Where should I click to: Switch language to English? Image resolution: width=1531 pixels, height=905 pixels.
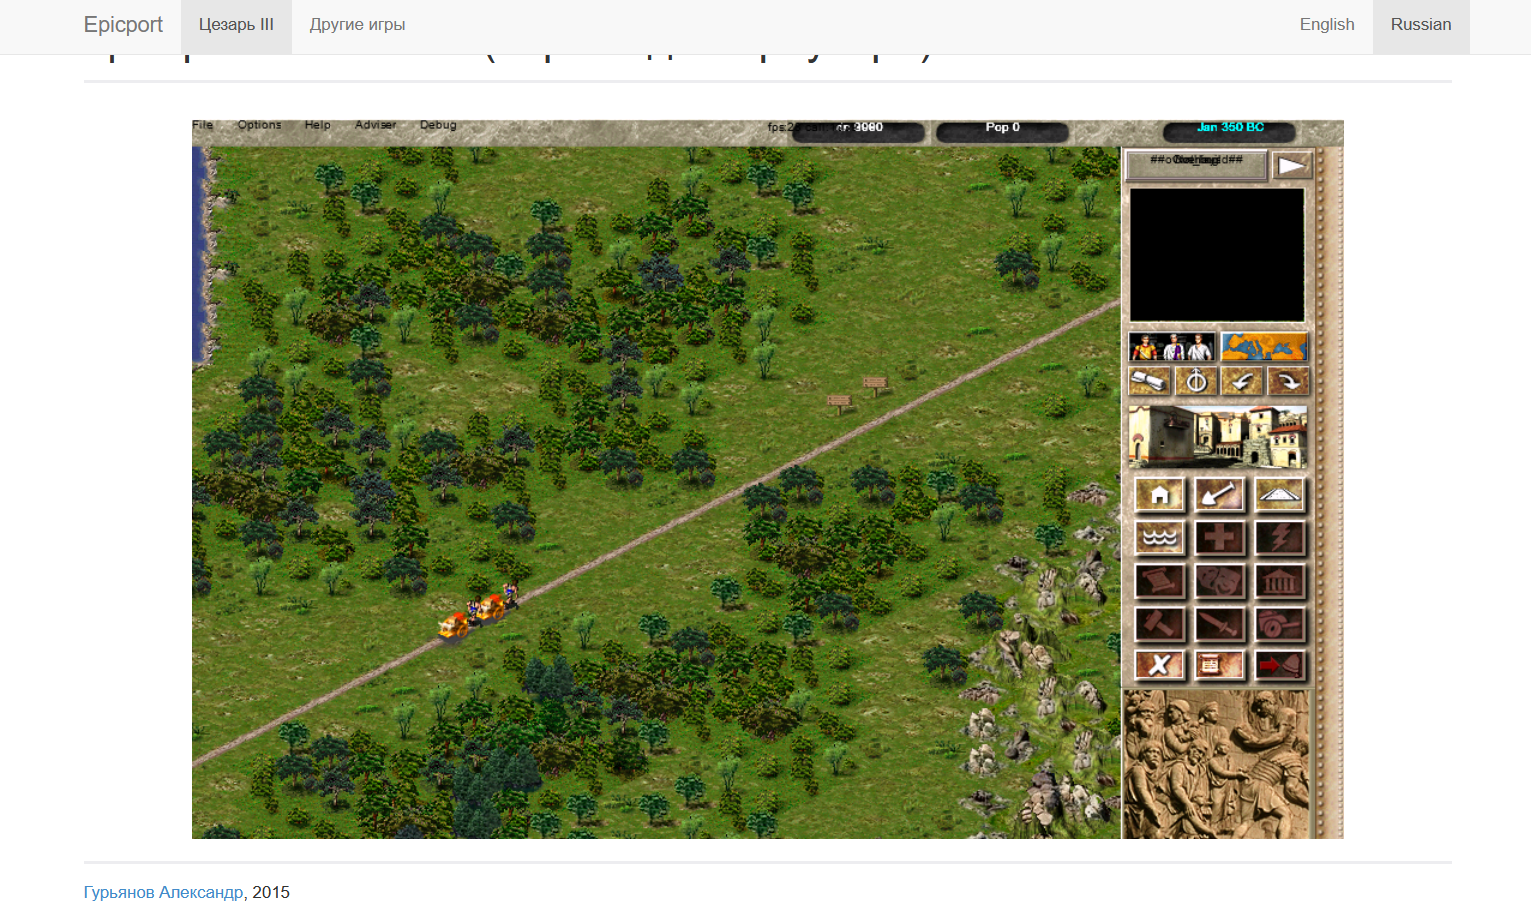point(1327,25)
